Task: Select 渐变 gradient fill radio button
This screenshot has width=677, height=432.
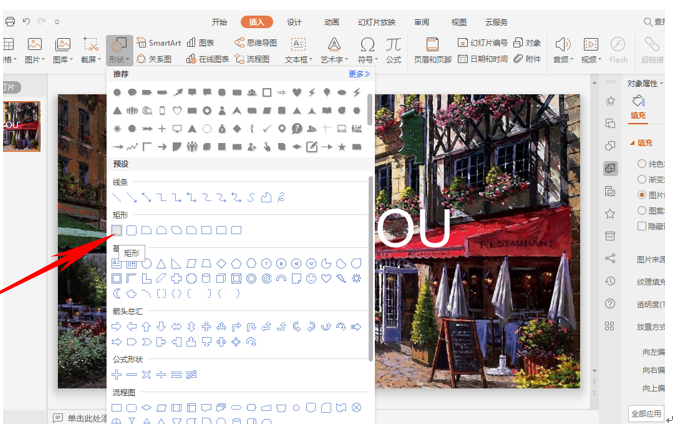Action: tap(642, 179)
